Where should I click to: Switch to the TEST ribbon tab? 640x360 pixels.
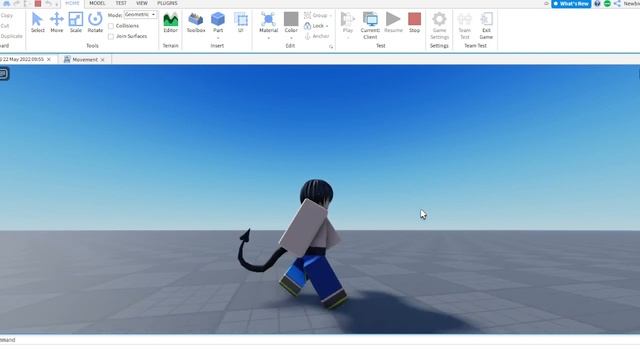(121, 3)
